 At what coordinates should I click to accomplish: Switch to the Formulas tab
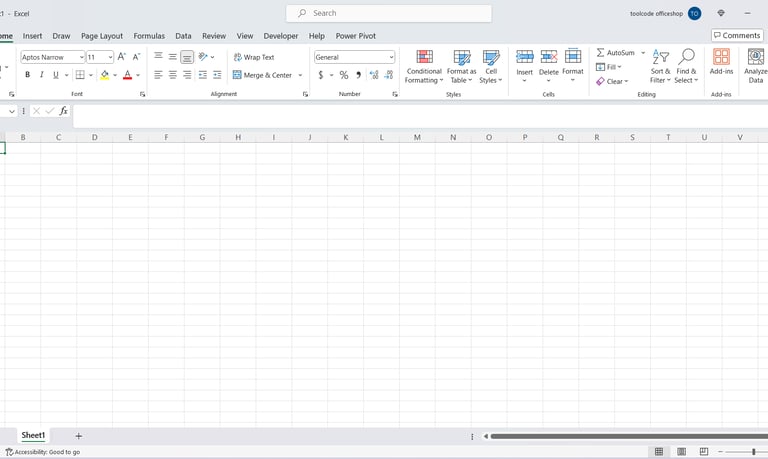149,36
